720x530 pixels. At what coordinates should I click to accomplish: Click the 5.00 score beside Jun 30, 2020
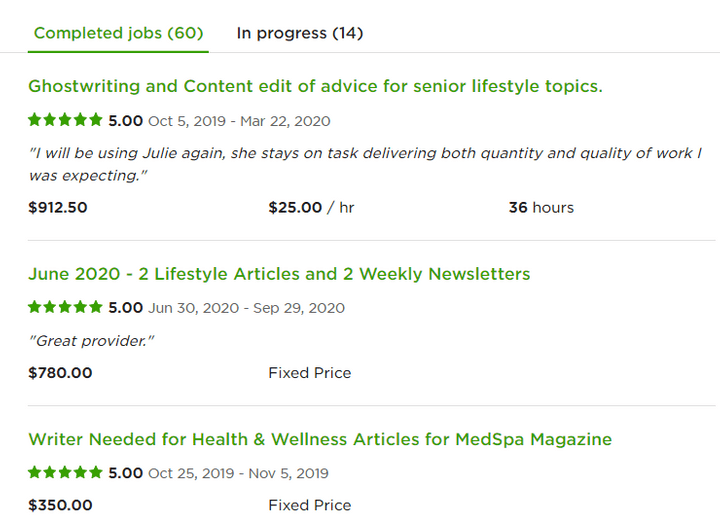[x=126, y=308]
